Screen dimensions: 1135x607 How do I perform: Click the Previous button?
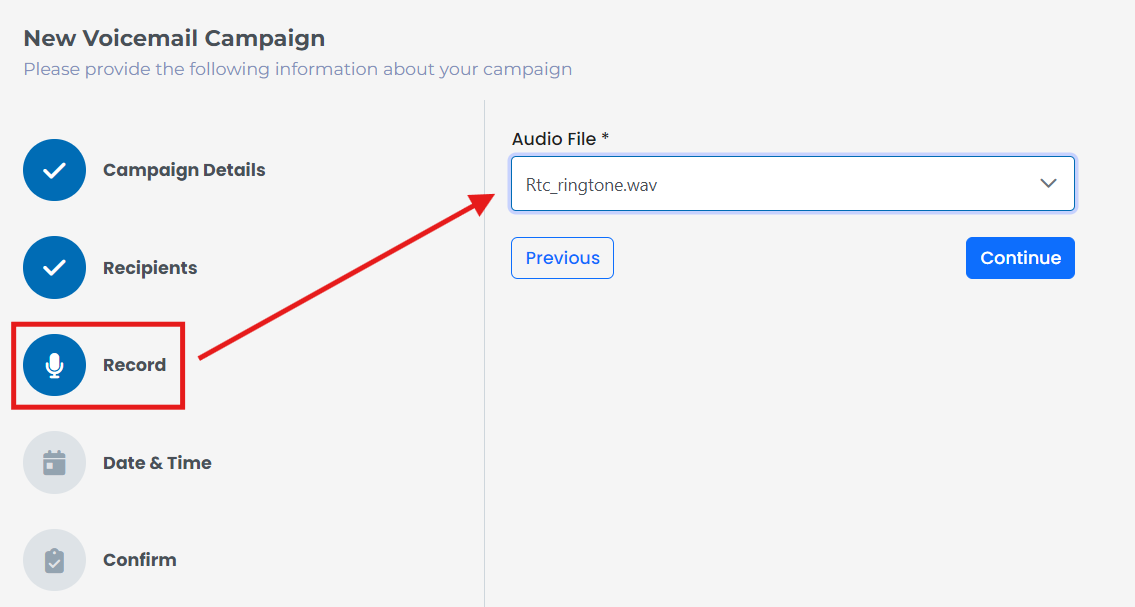click(x=562, y=258)
